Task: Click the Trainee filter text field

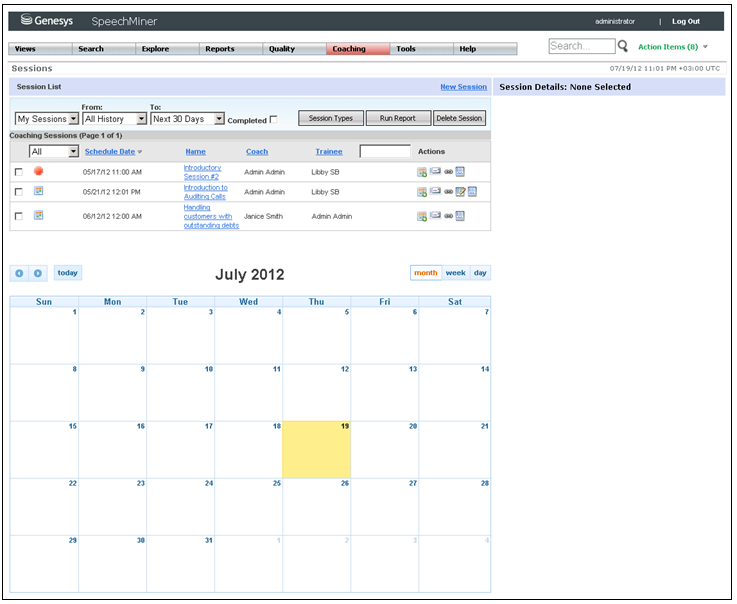Action: click(x=384, y=152)
